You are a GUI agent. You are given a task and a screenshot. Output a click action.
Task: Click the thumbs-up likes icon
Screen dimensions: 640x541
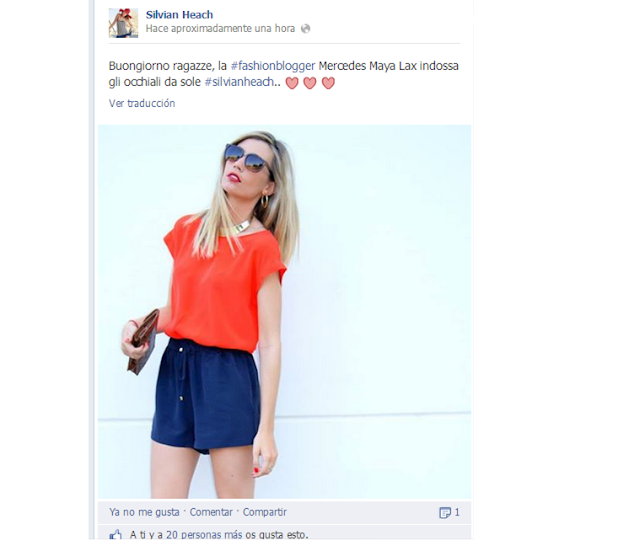(x=116, y=534)
